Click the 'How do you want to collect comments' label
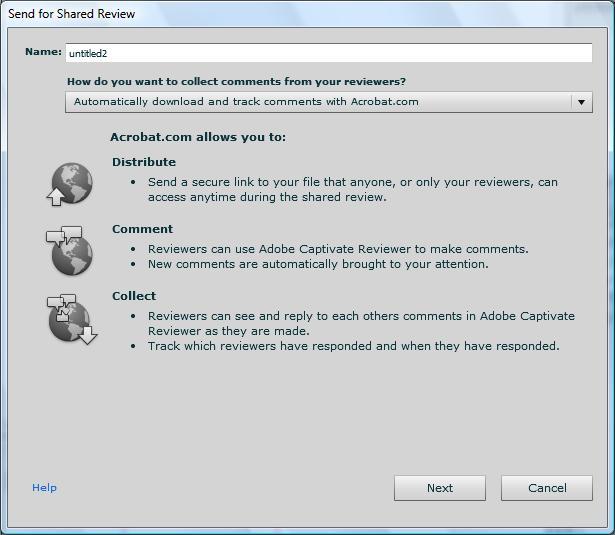Screen dimensions: 615x535 (x=237, y=82)
